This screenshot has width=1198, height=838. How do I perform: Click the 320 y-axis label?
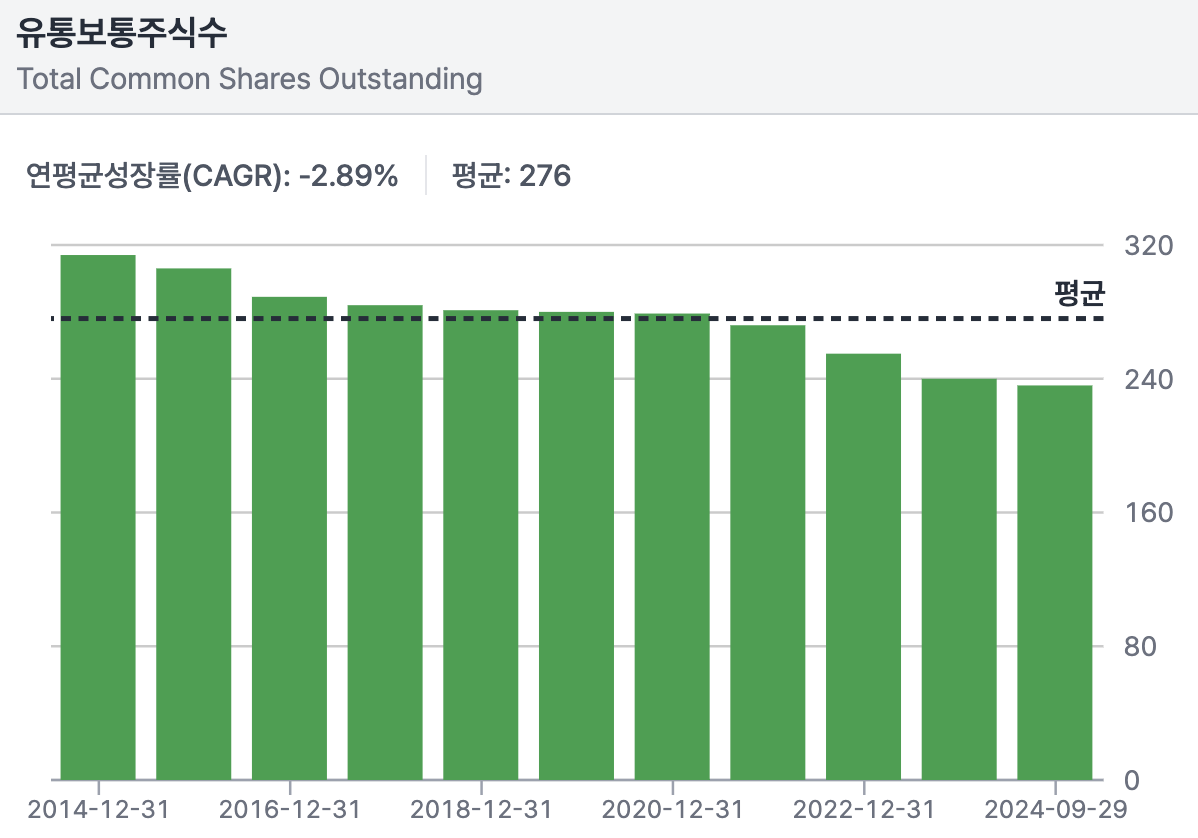pos(1147,246)
